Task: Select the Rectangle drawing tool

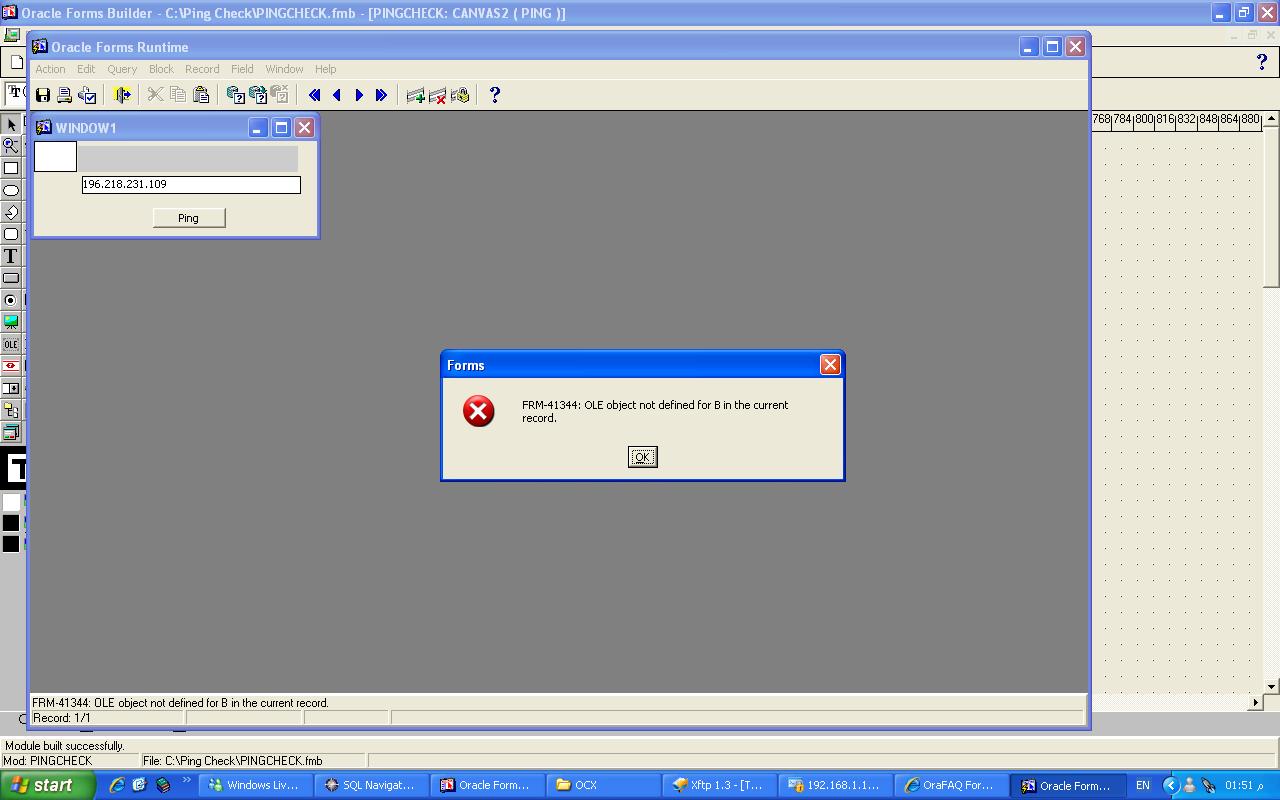Action: tap(11, 168)
